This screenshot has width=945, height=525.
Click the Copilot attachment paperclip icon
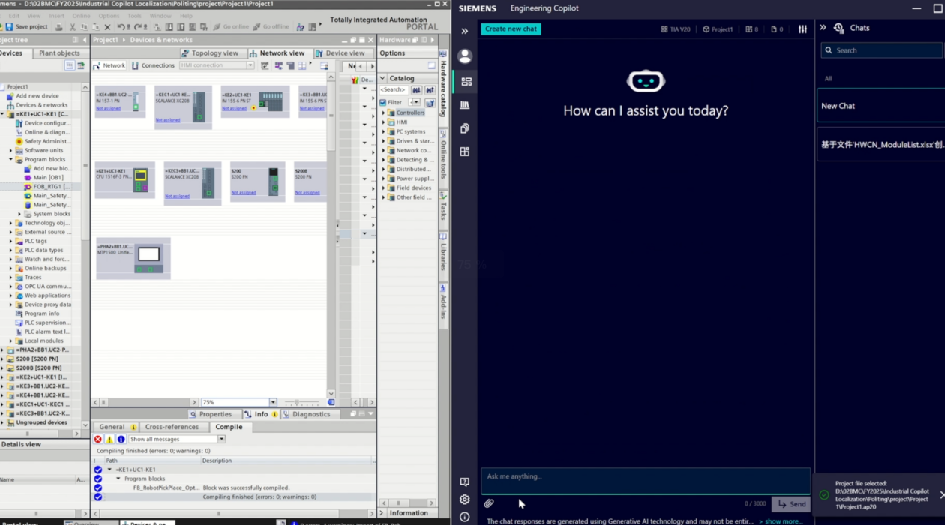pos(489,503)
